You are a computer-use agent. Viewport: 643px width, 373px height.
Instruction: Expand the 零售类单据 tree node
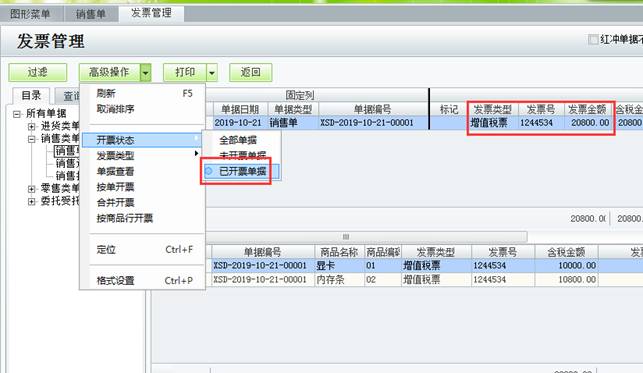click(32, 189)
